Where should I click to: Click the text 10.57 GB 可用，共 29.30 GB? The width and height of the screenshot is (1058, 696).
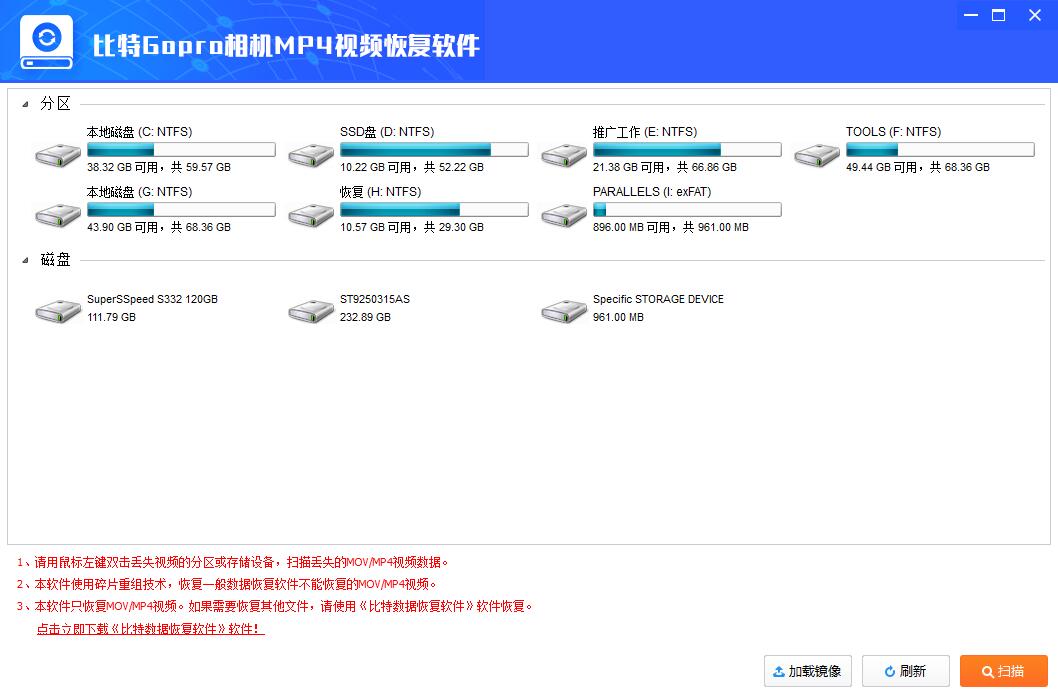(412, 227)
